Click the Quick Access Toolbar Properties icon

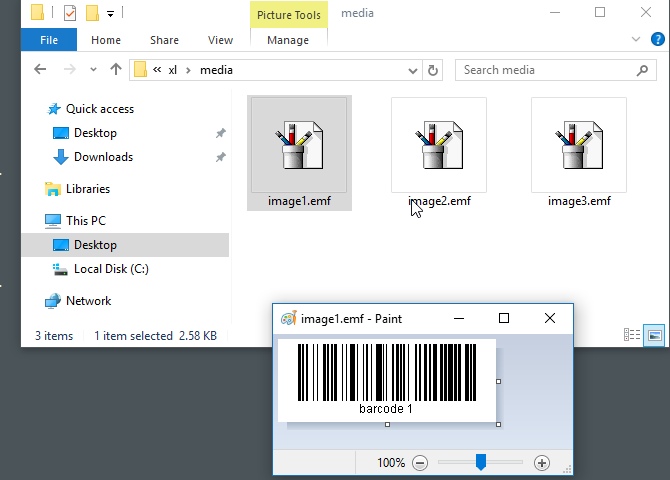70,13
